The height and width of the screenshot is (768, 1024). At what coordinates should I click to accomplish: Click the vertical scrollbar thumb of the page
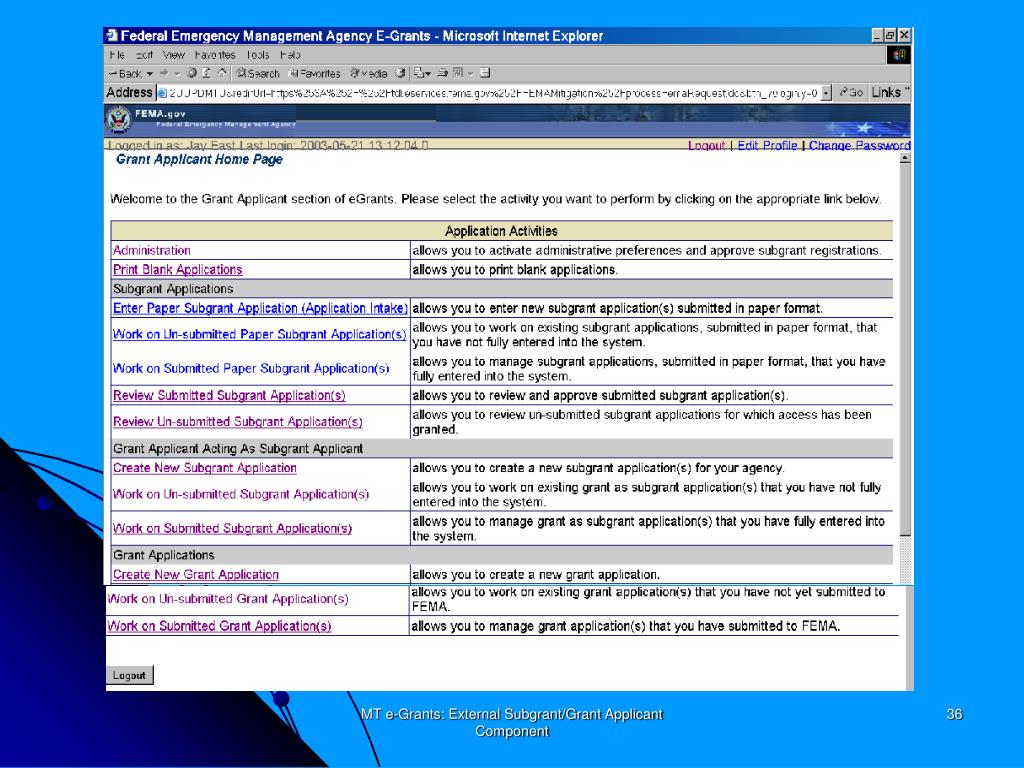(x=905, y=349)
